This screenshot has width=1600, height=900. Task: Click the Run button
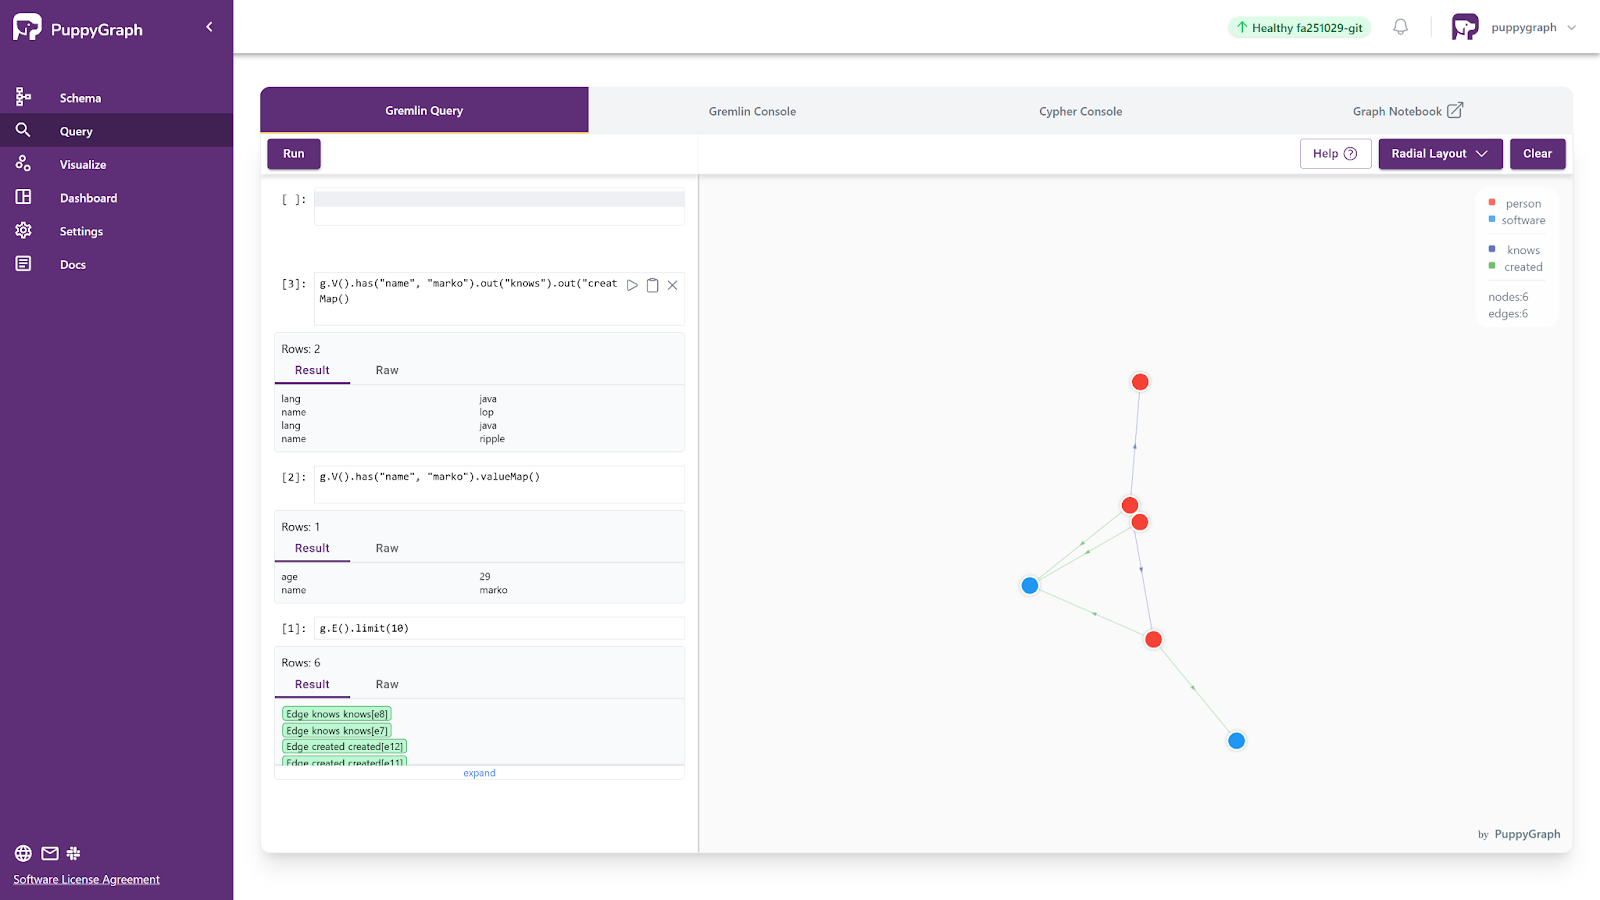click(x=293, y=154)
